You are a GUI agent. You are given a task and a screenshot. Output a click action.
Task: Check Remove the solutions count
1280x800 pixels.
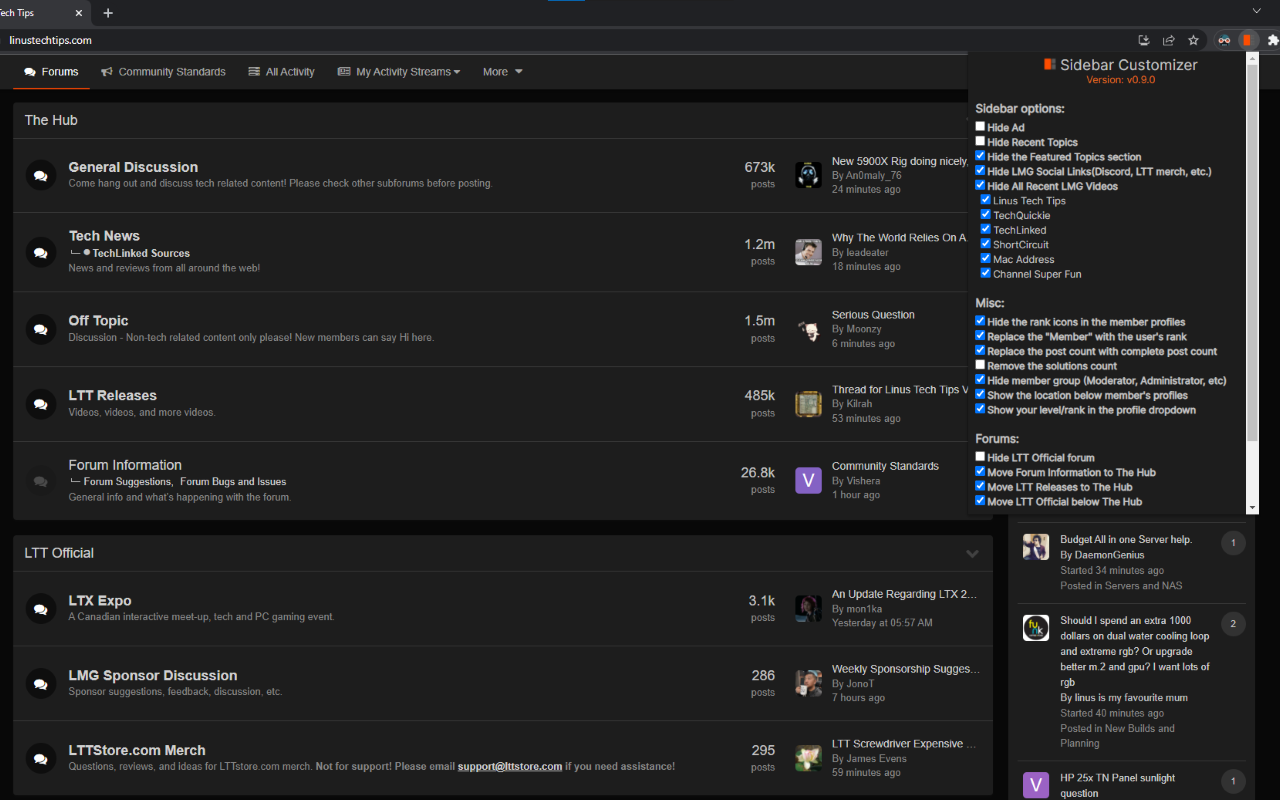(980, 365)
